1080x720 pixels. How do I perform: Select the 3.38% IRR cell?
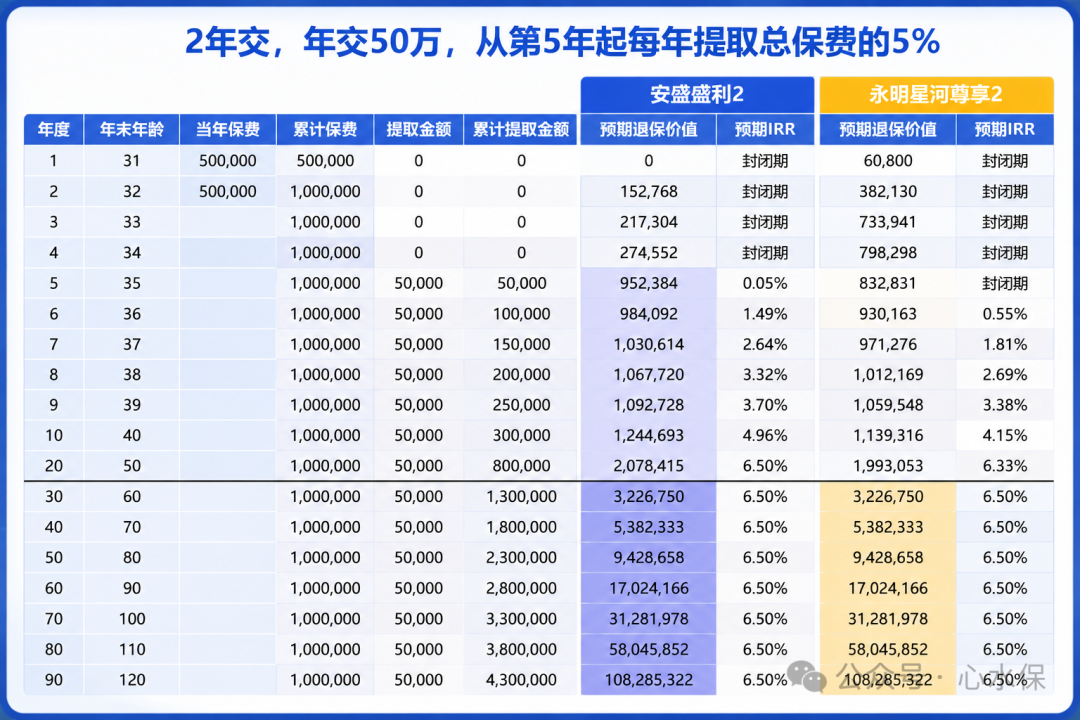click(x=1004, y=405)
